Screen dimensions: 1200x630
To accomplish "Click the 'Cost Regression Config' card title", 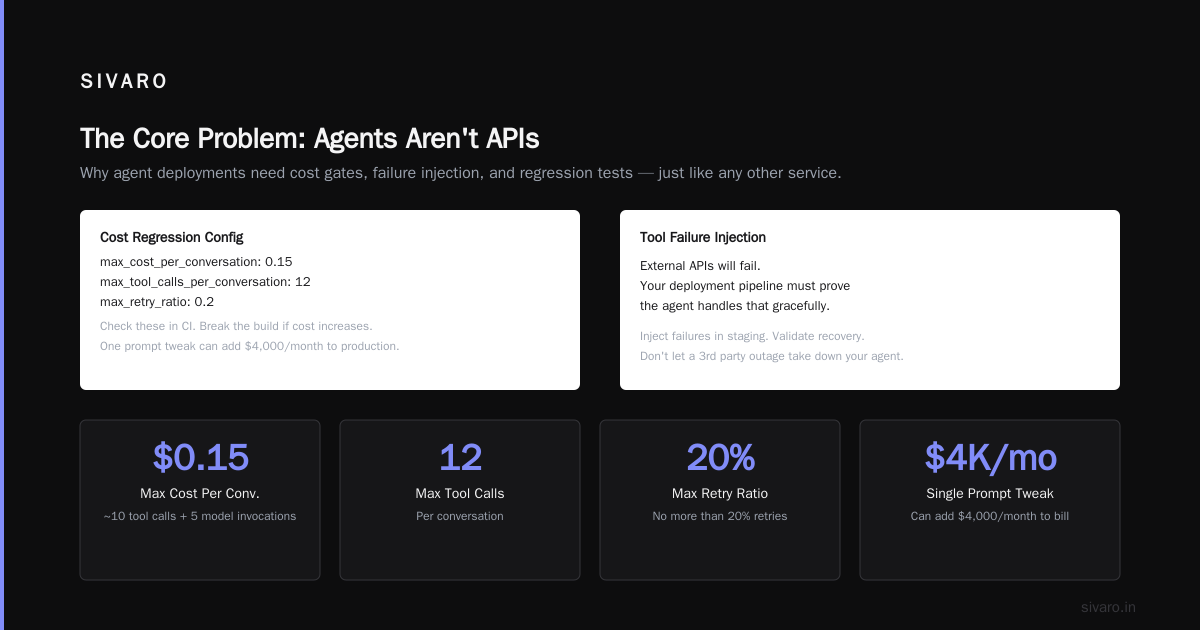I will click(x=172, y=237).
